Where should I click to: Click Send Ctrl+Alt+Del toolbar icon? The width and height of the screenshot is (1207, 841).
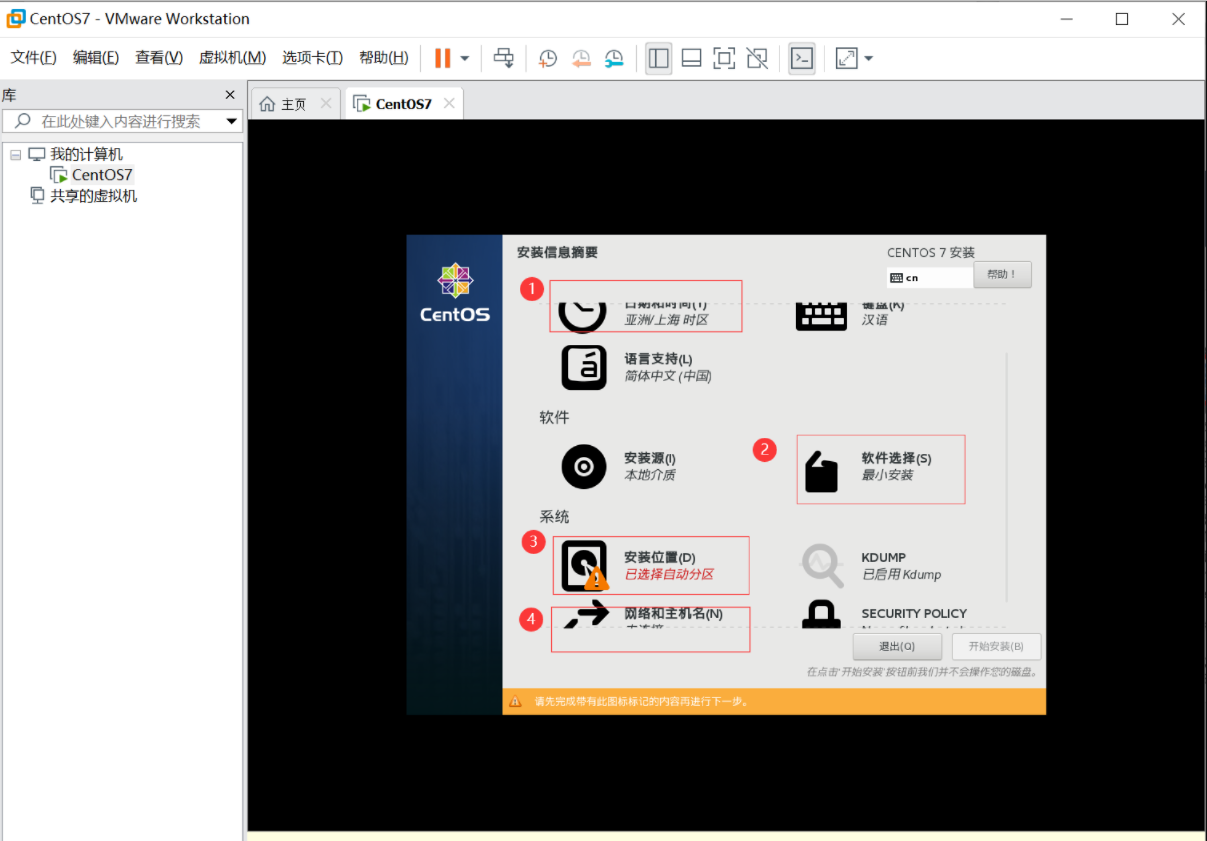coord(504,58)
